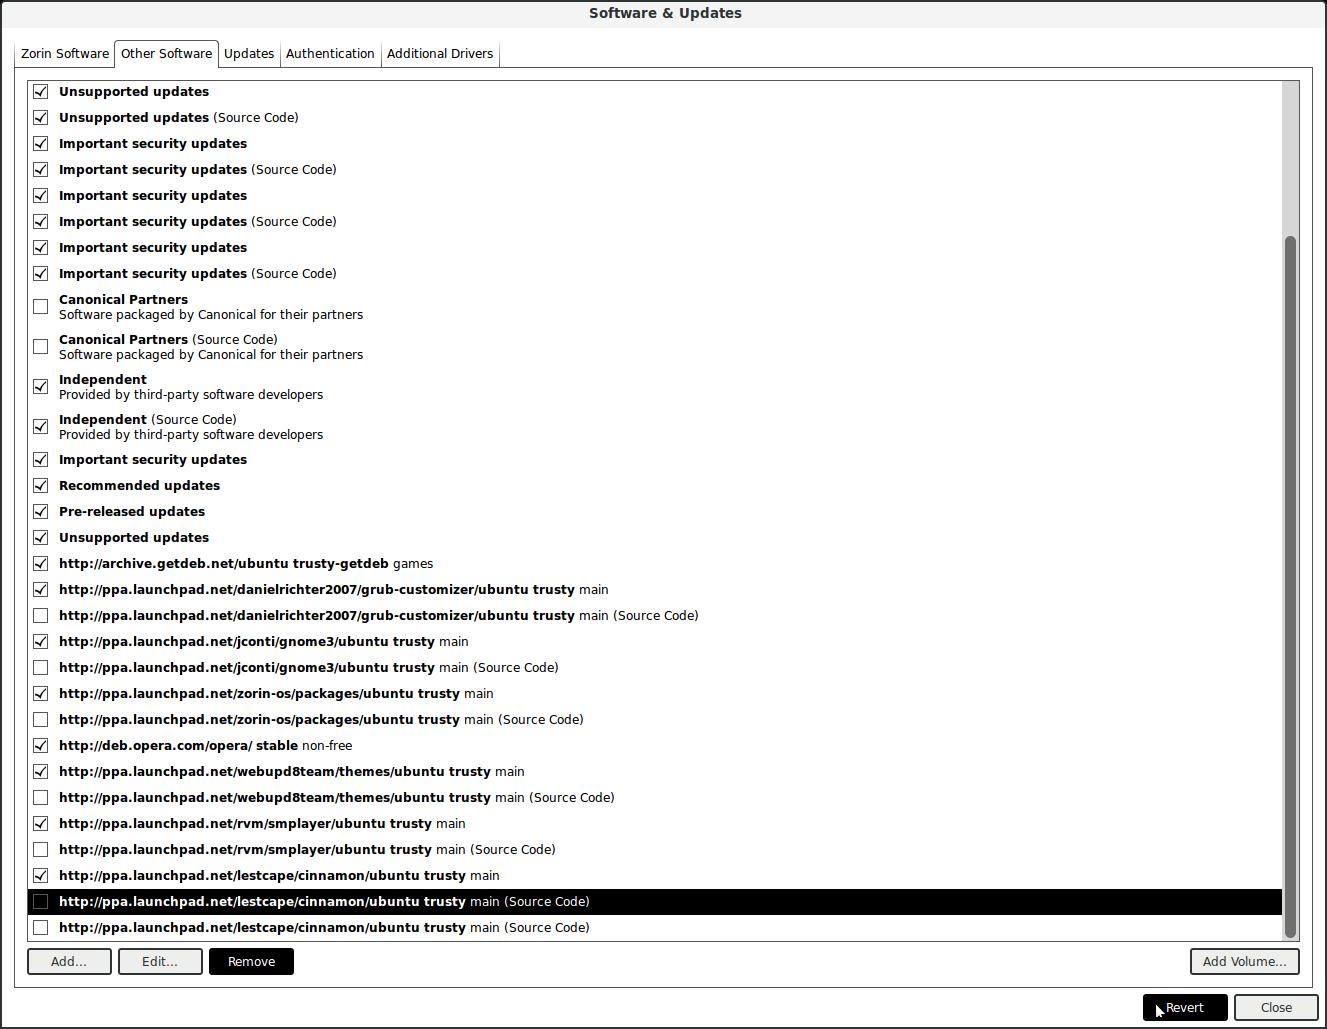This screenshot has width=1327, height=1029.
Task: Click the Add... button
Action: (x=69, y=962)
